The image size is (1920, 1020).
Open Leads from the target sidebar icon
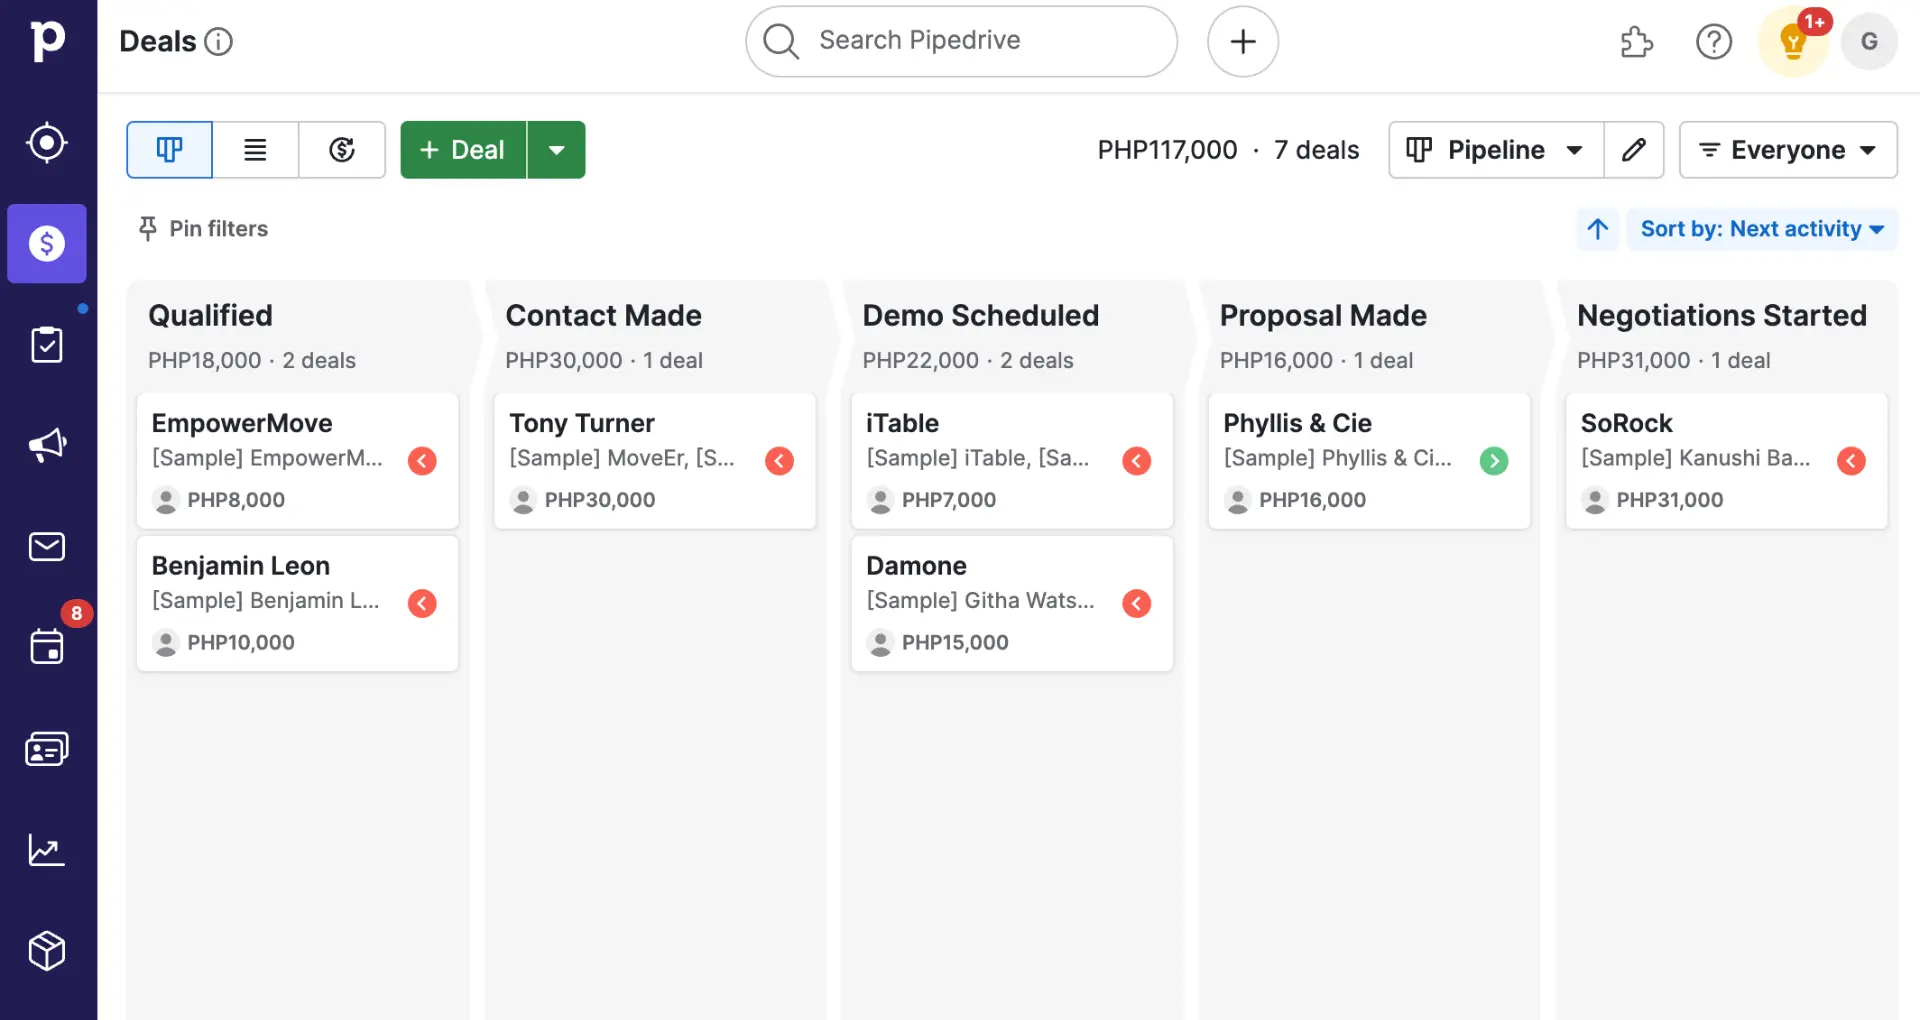pos(47,143)
